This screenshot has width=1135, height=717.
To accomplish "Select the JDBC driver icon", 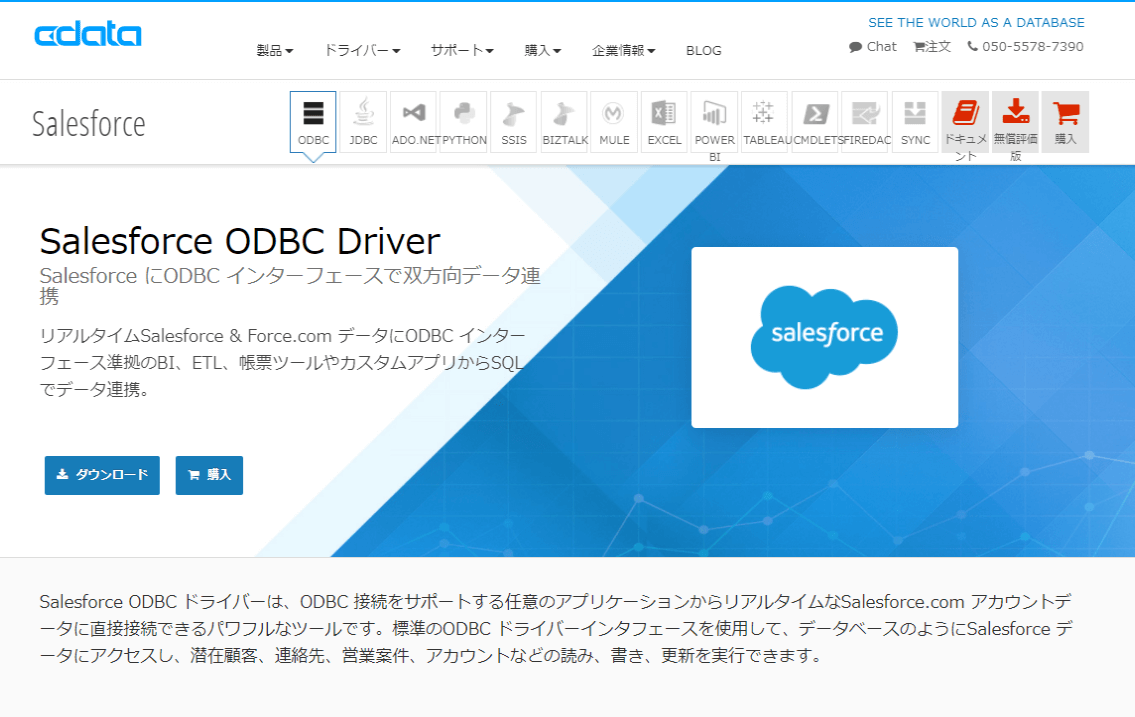I will point(363,122).
